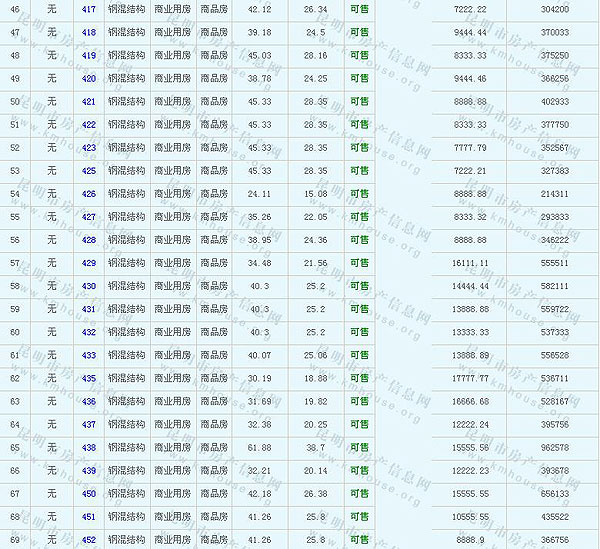
Task: Click room 450 link
Action: [89, 493]
